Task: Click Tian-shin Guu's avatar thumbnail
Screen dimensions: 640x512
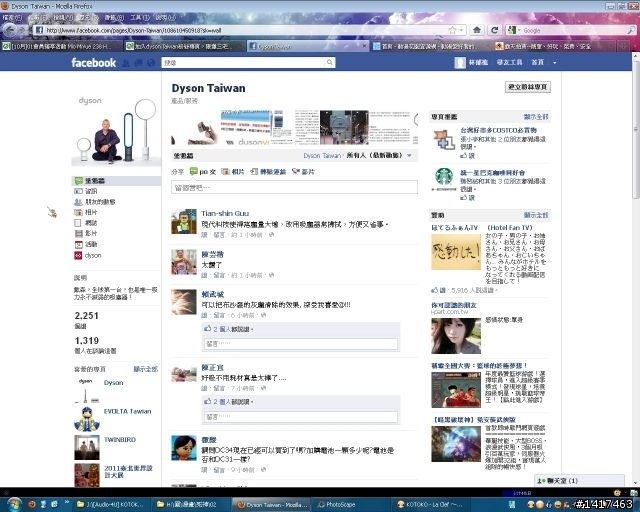Action: (x=184, y=221)
